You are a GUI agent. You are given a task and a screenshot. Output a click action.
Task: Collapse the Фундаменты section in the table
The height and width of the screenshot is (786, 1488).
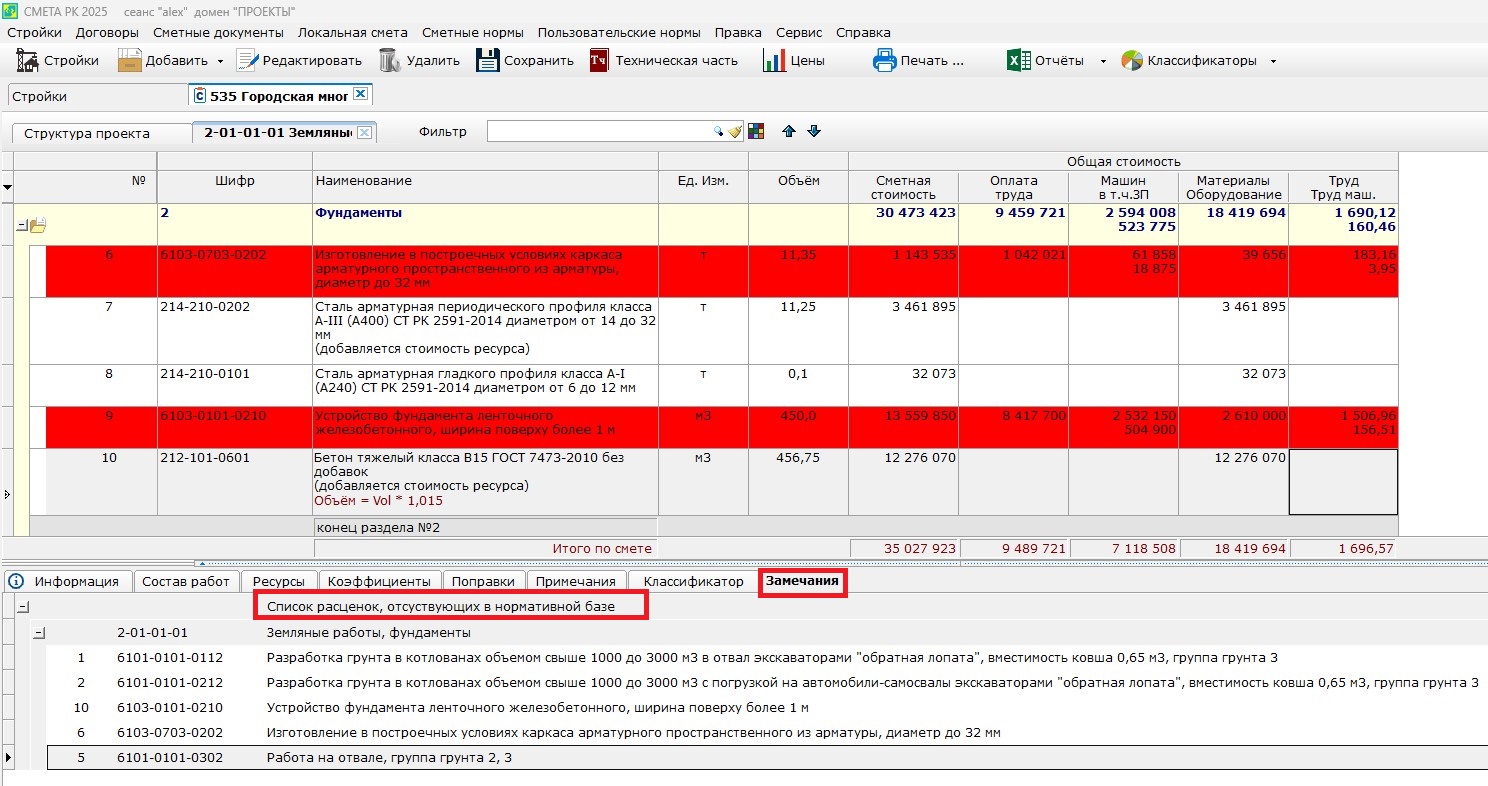(21, 225)
